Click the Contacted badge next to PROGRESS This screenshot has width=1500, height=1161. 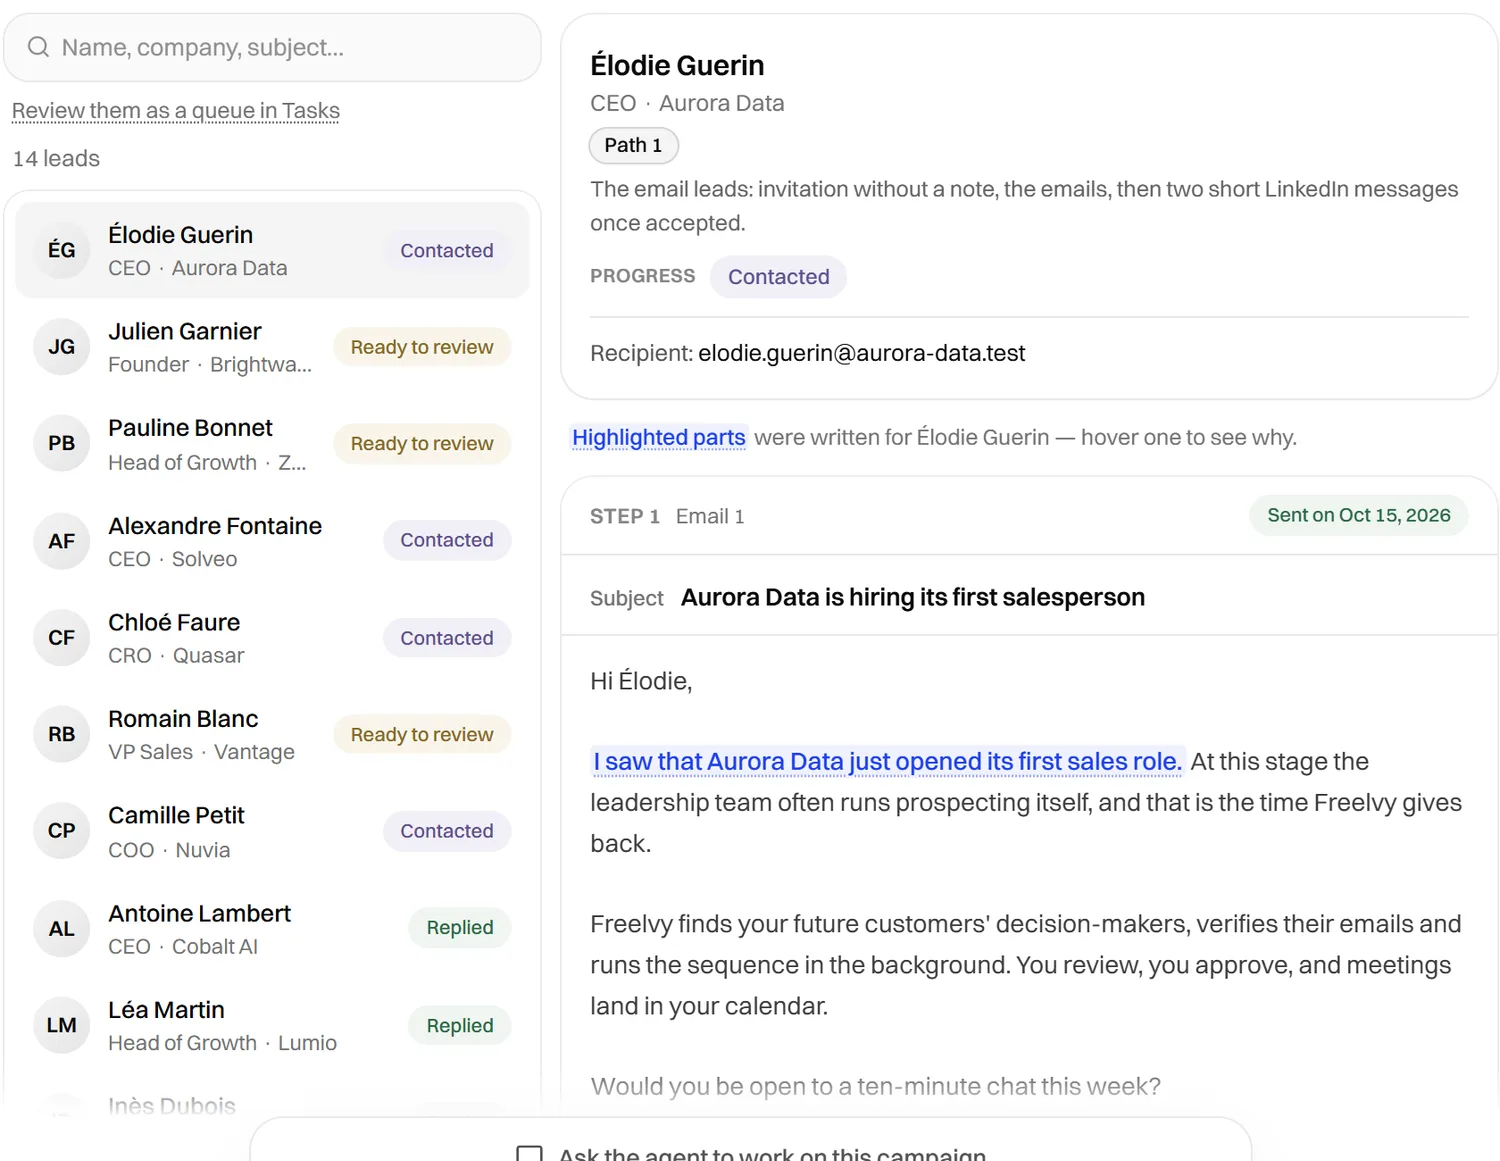[x=778, y=277]
